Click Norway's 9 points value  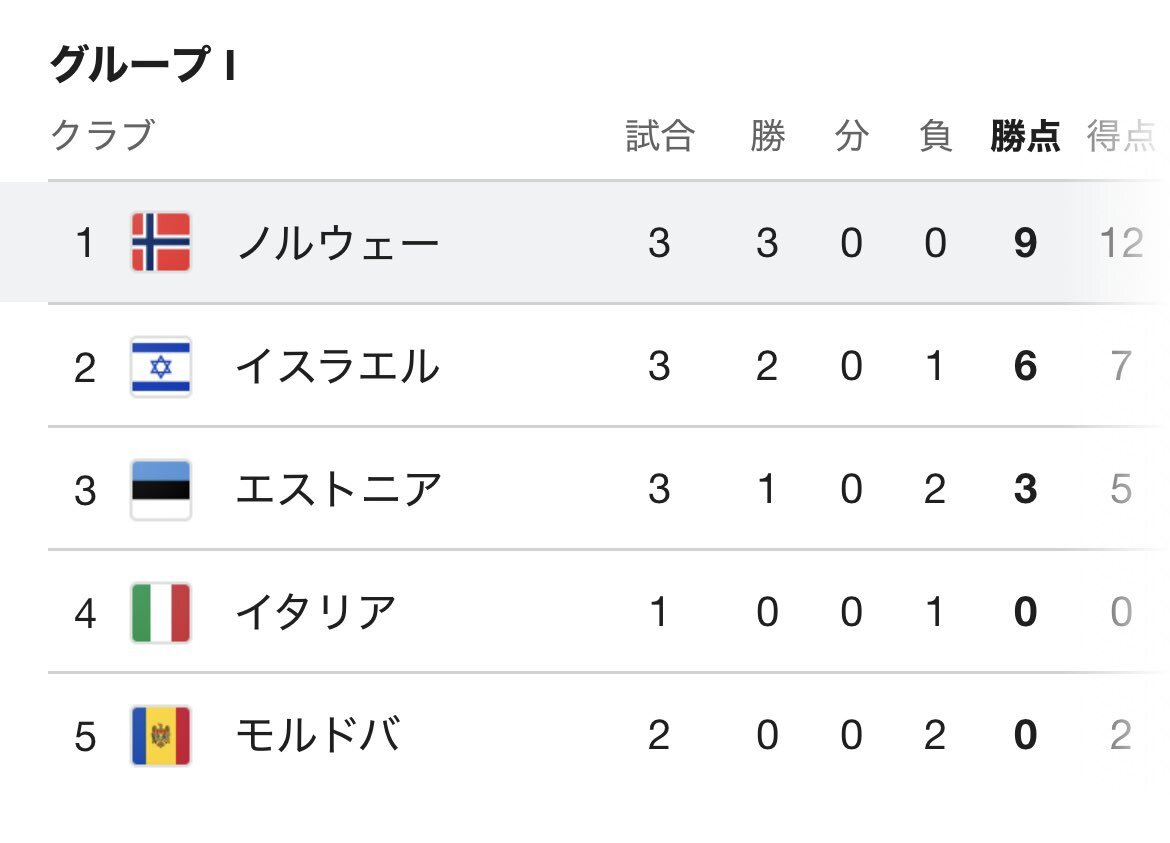[x=1025, y=243]
